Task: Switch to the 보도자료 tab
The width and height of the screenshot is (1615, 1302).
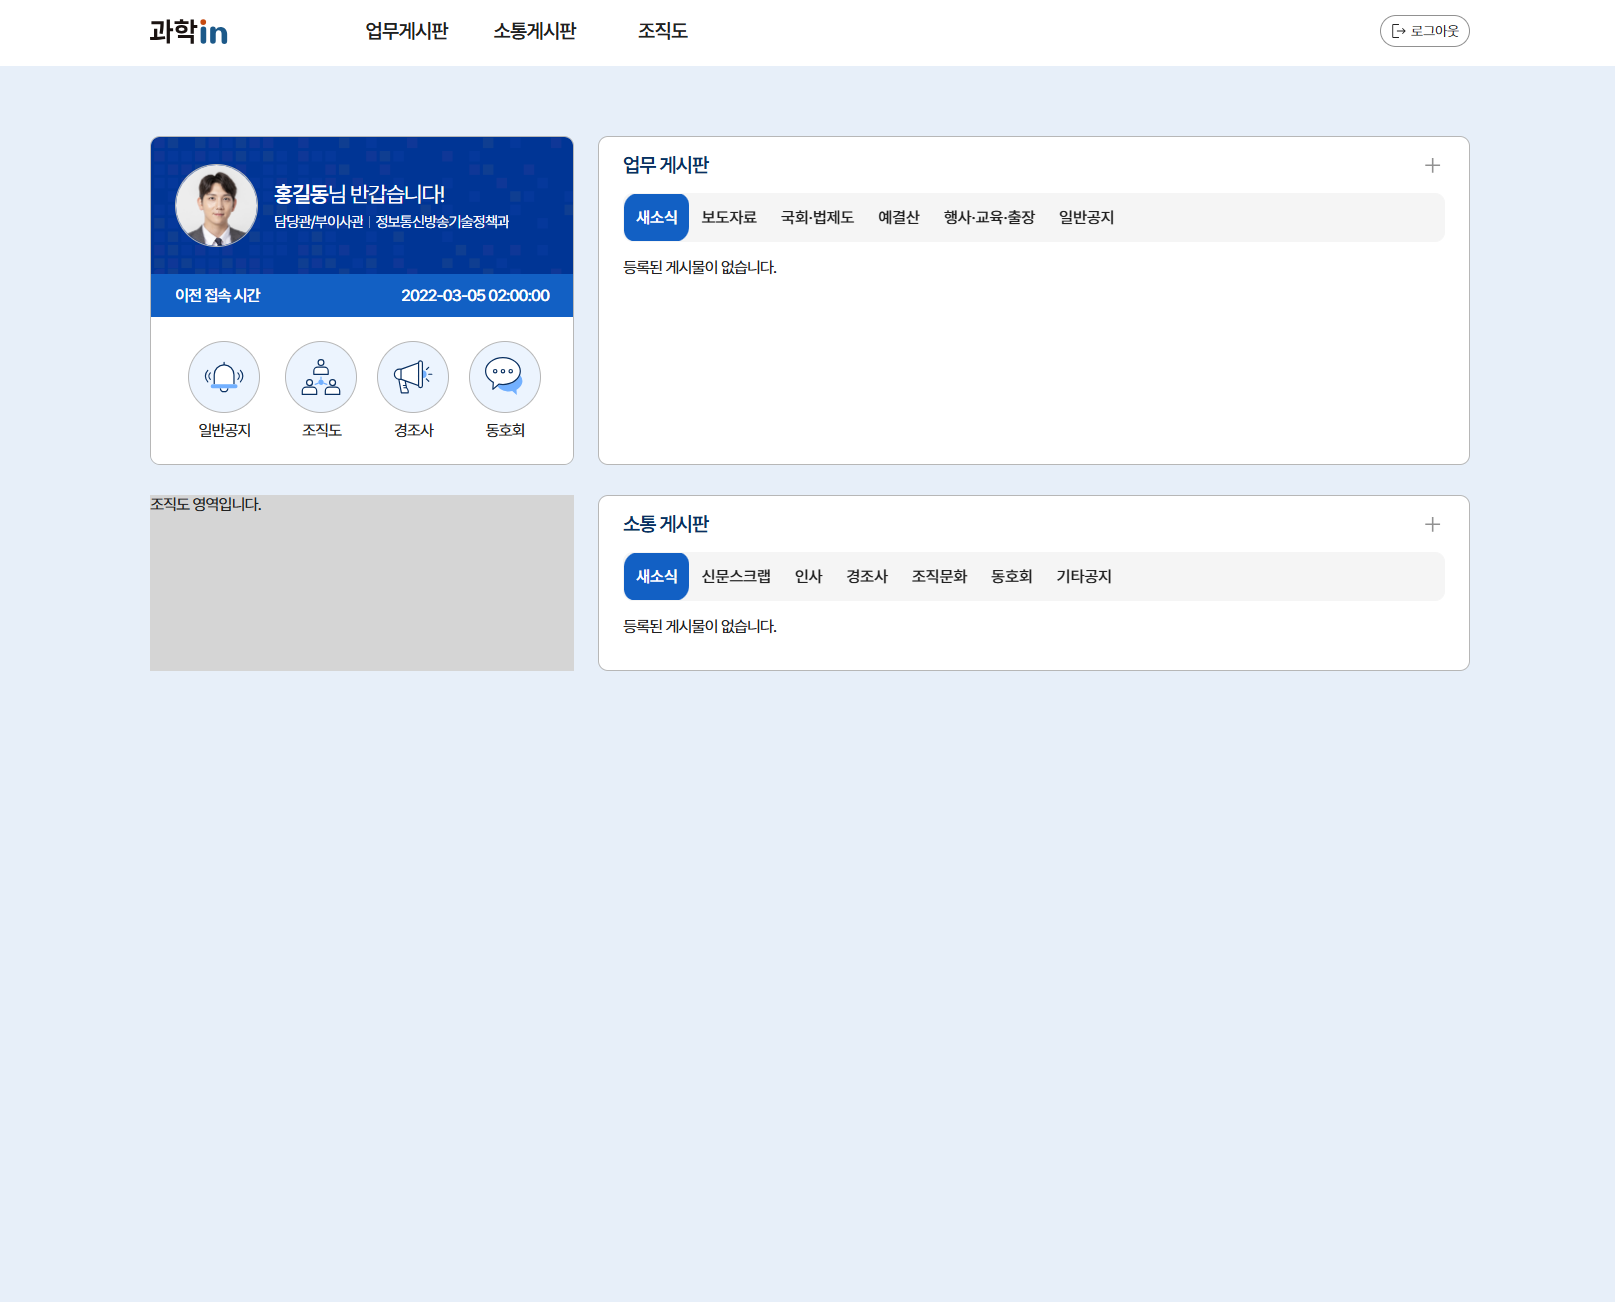Action: point(729,217)
